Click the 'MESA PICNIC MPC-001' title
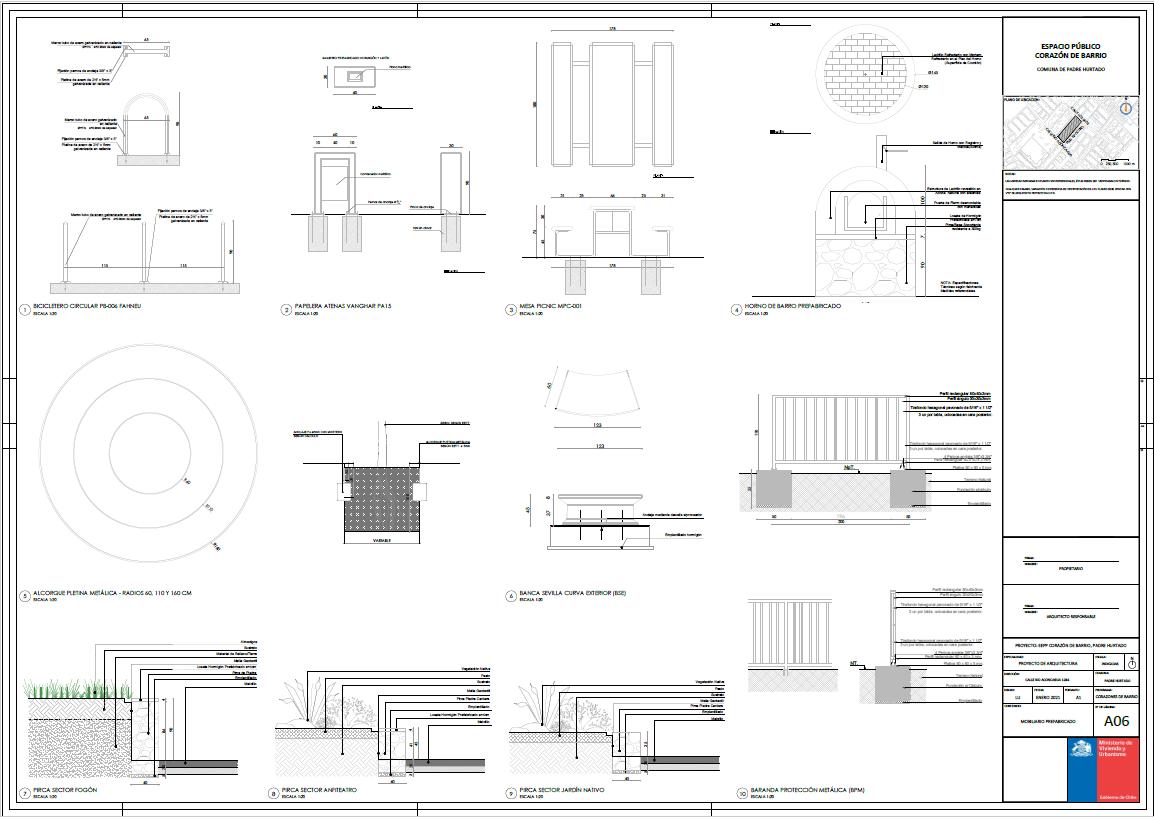Image resolution: width=1154 pixels, height=817 pixels. pyautogui.click(x=550, y=306)
